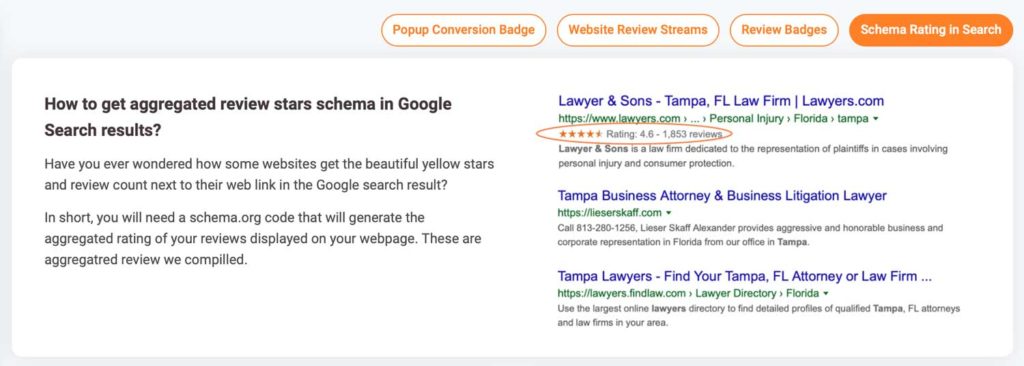
Task: Click the Lawyer & Sons description snippet
Action: [753, 157]
